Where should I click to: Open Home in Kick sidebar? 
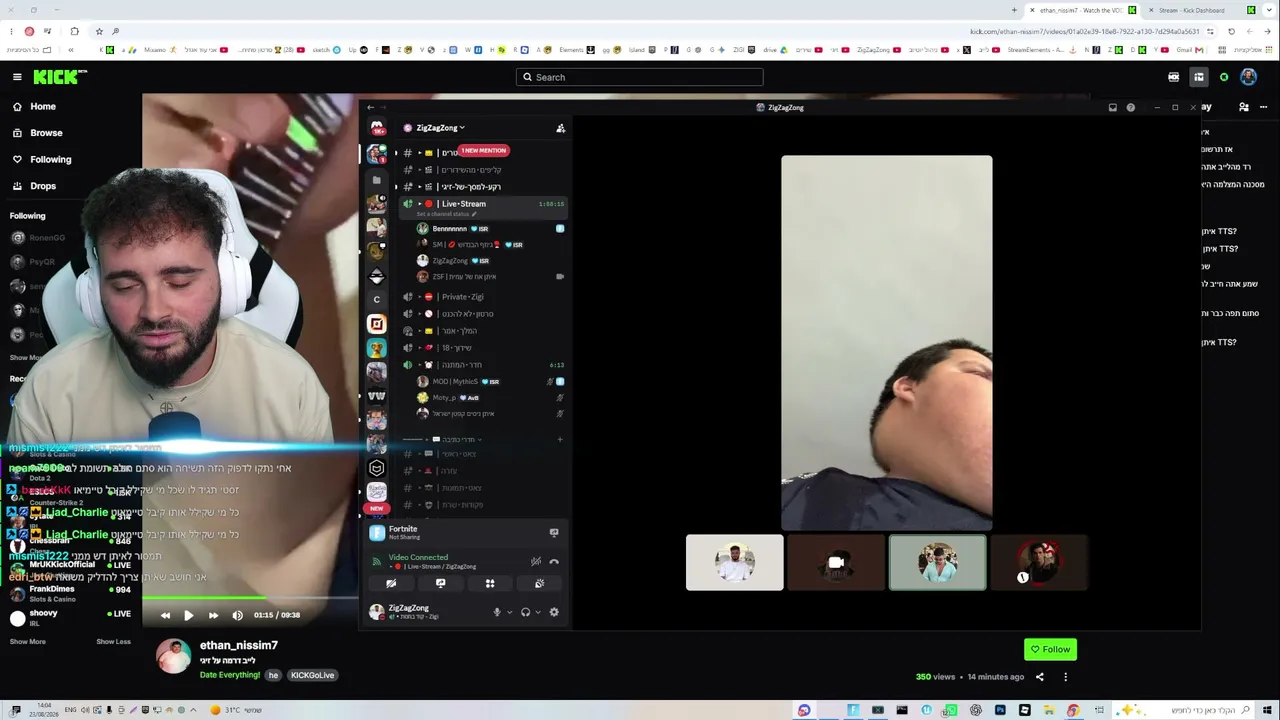coord(34,107)
